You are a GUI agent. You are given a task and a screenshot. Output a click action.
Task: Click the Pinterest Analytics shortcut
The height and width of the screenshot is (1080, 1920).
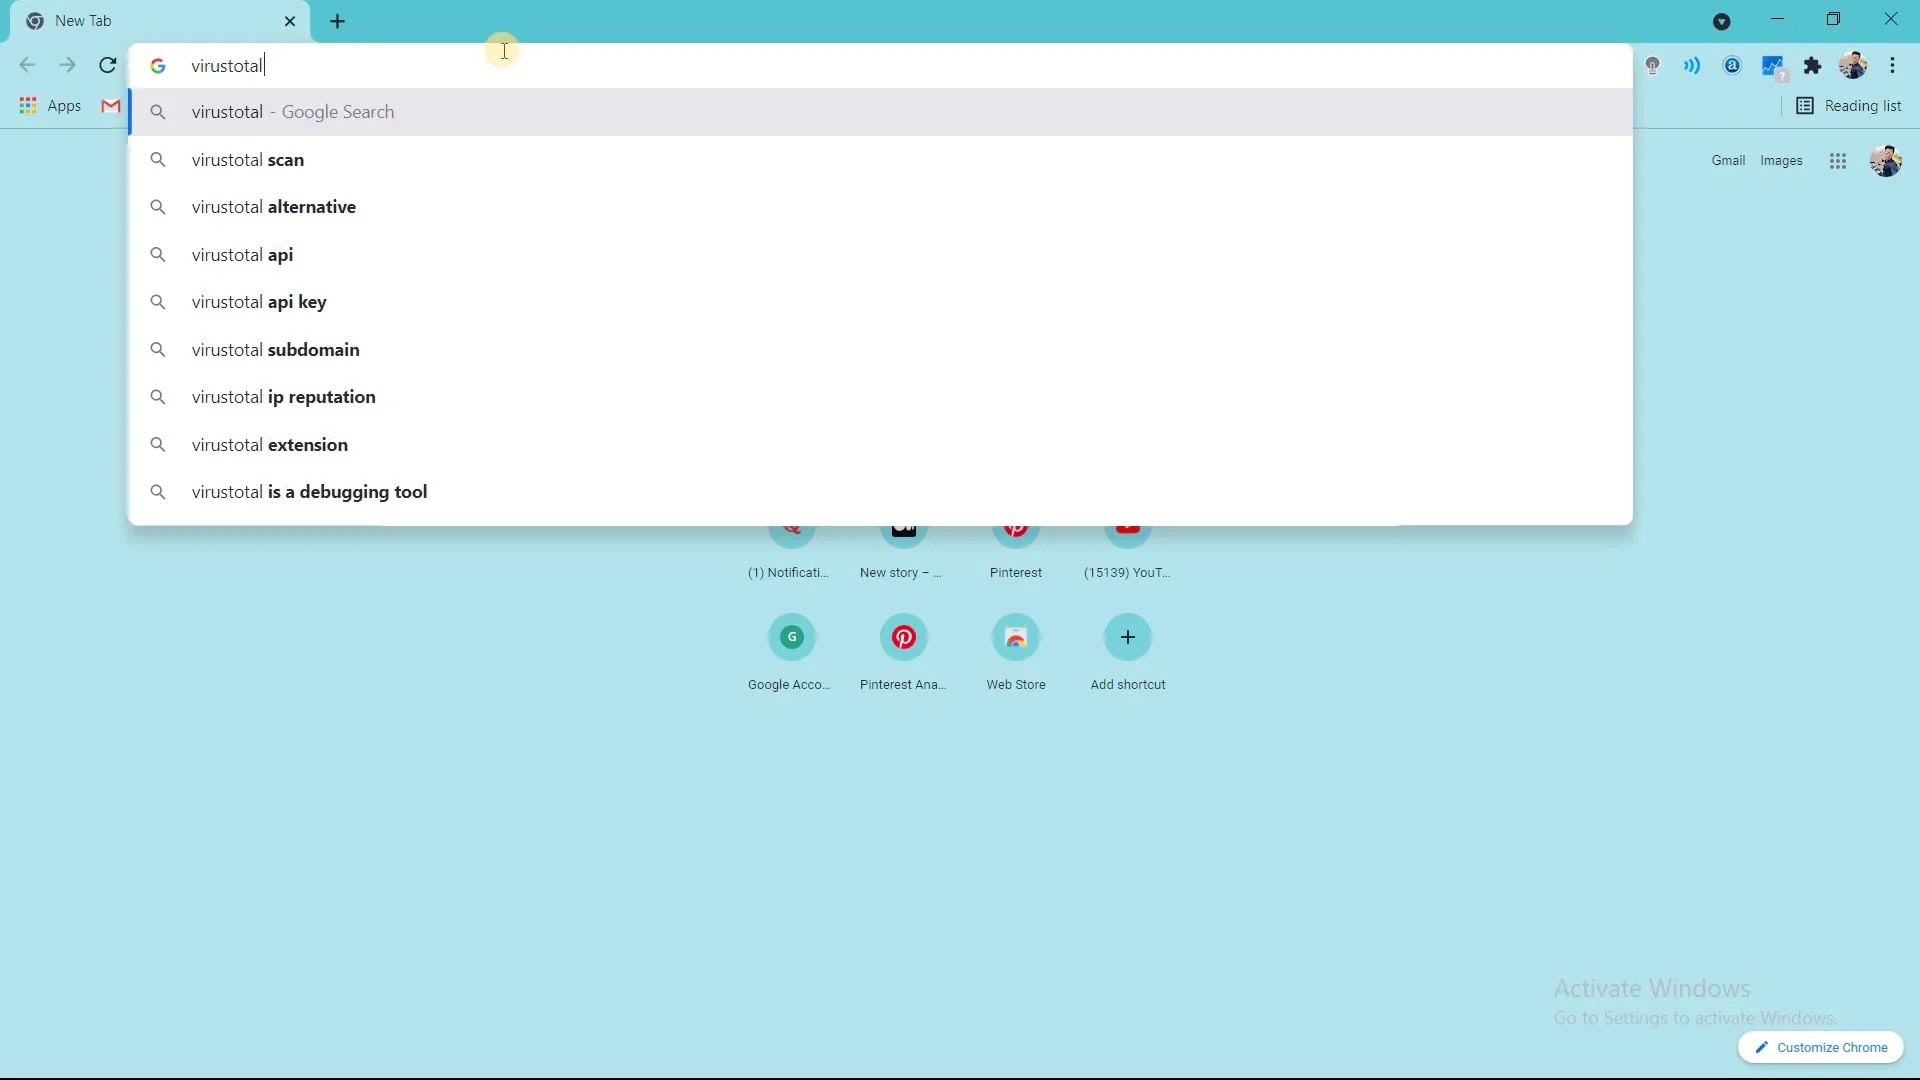coord(903,638)
